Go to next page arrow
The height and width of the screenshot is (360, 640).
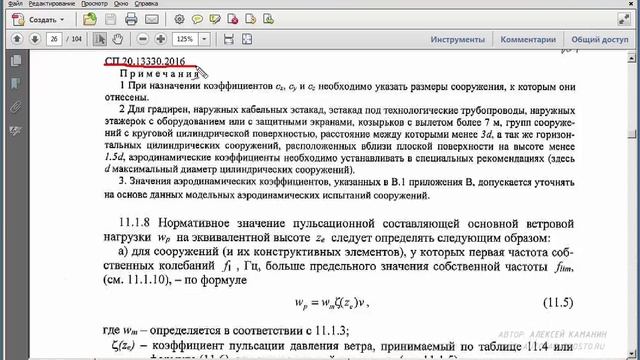[x=35, y=39]
